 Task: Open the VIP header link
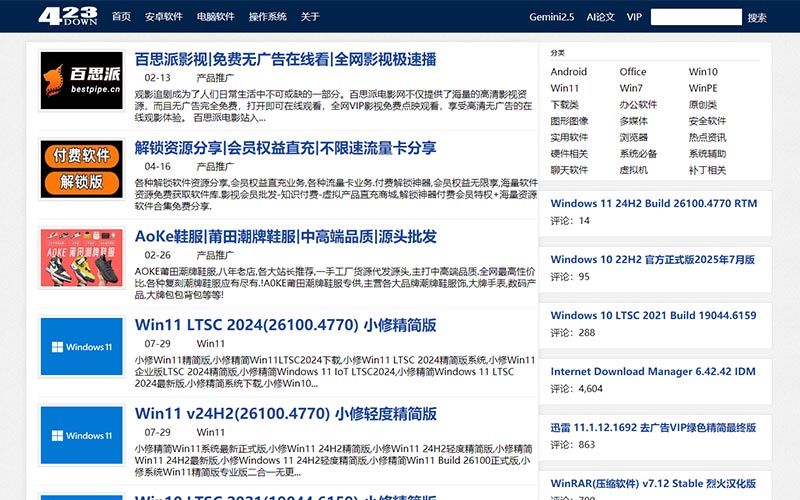634,17
